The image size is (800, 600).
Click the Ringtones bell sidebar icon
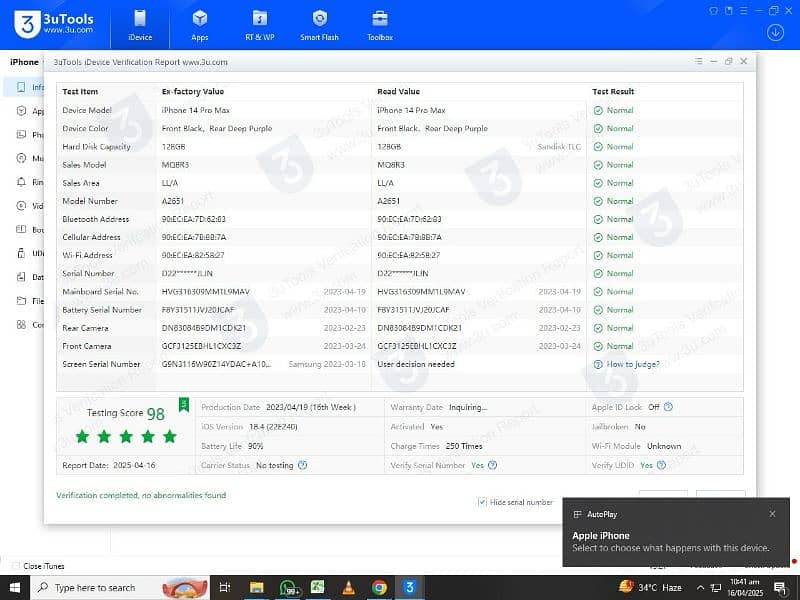pos(21,182)
